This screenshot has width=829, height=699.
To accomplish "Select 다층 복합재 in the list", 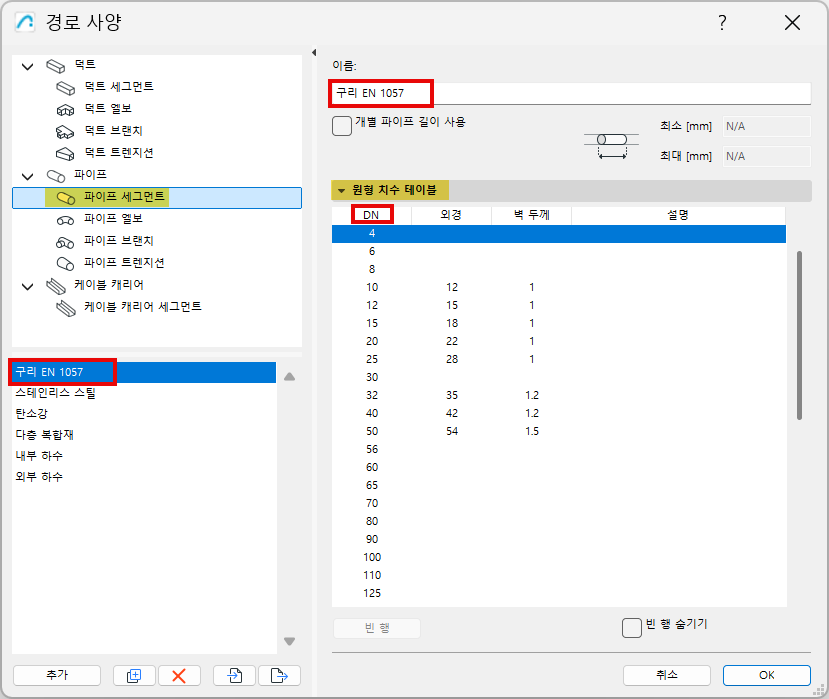I will click(144, 435).
